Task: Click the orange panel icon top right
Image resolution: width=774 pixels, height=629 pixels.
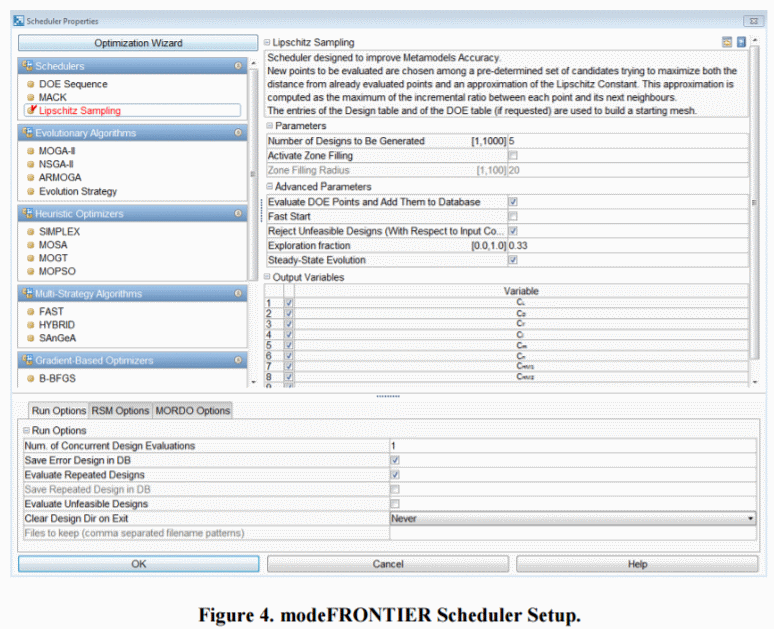Action: pos(727,42)
